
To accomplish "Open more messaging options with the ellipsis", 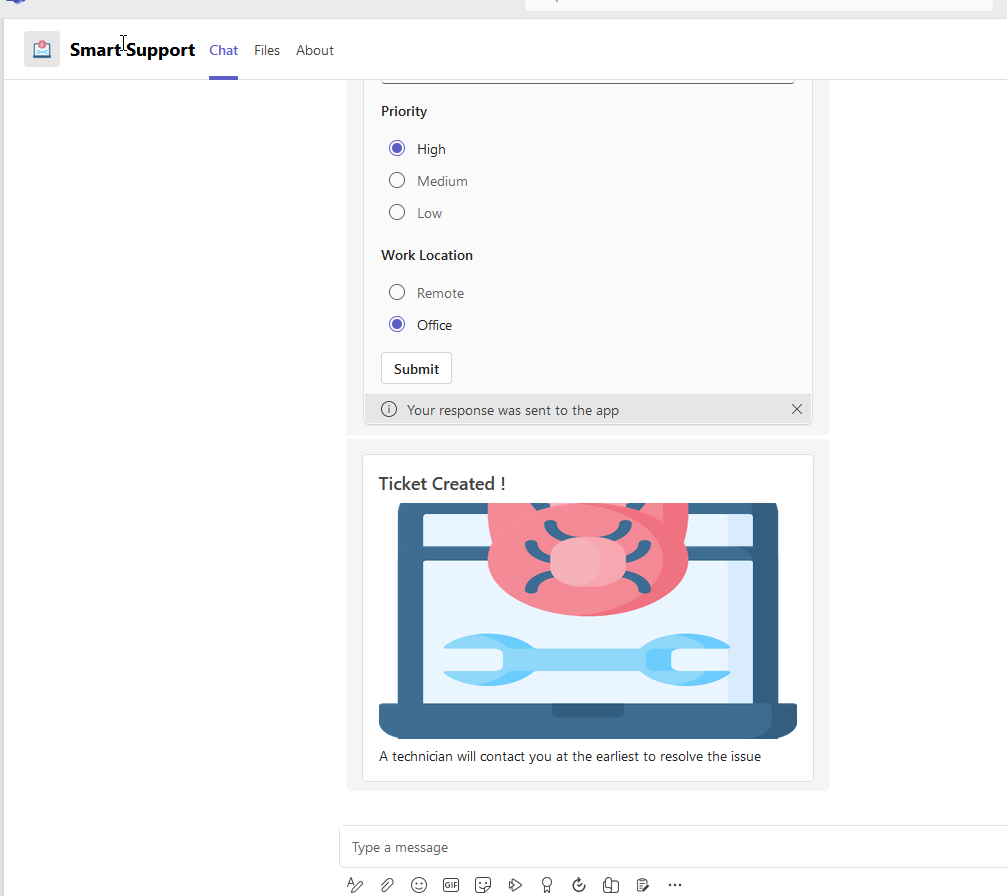I will (x=675, y=885).
